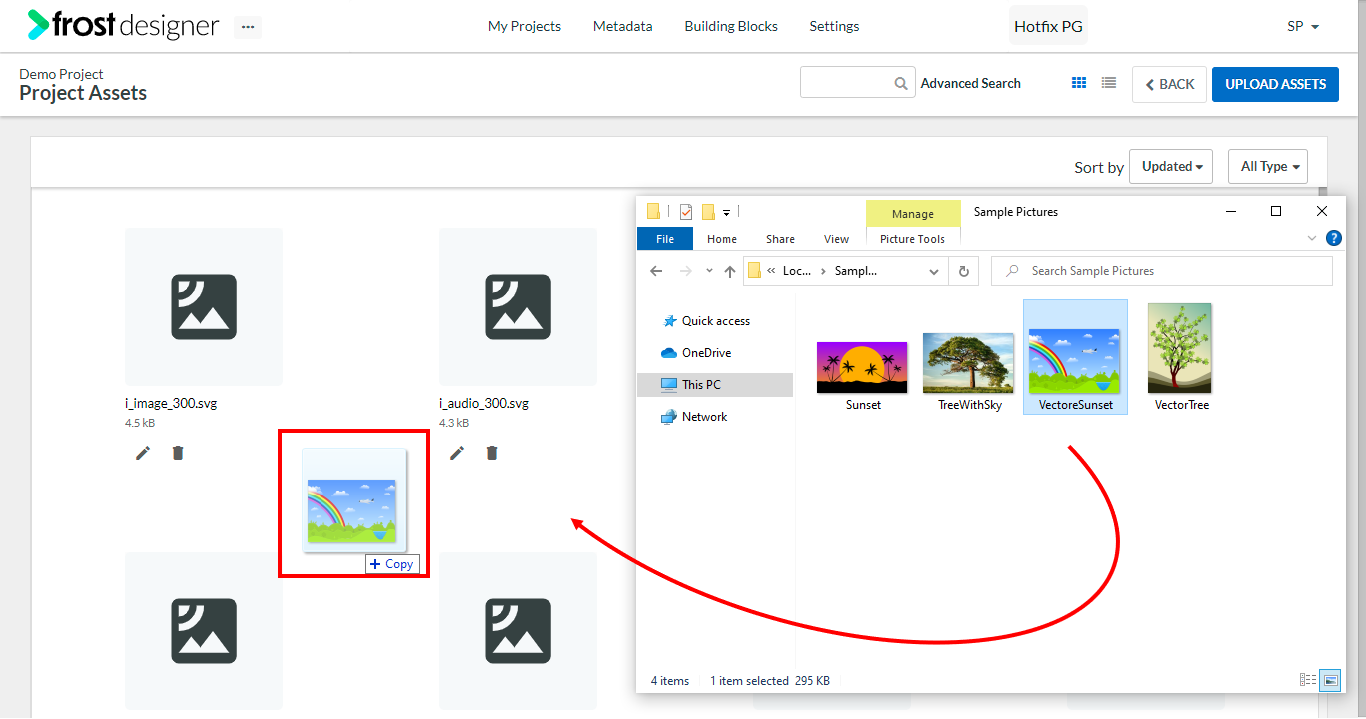Click the Search Sample Pictures box
The width and height of the screenshot is (1366, 719).
pos(1162,271)
